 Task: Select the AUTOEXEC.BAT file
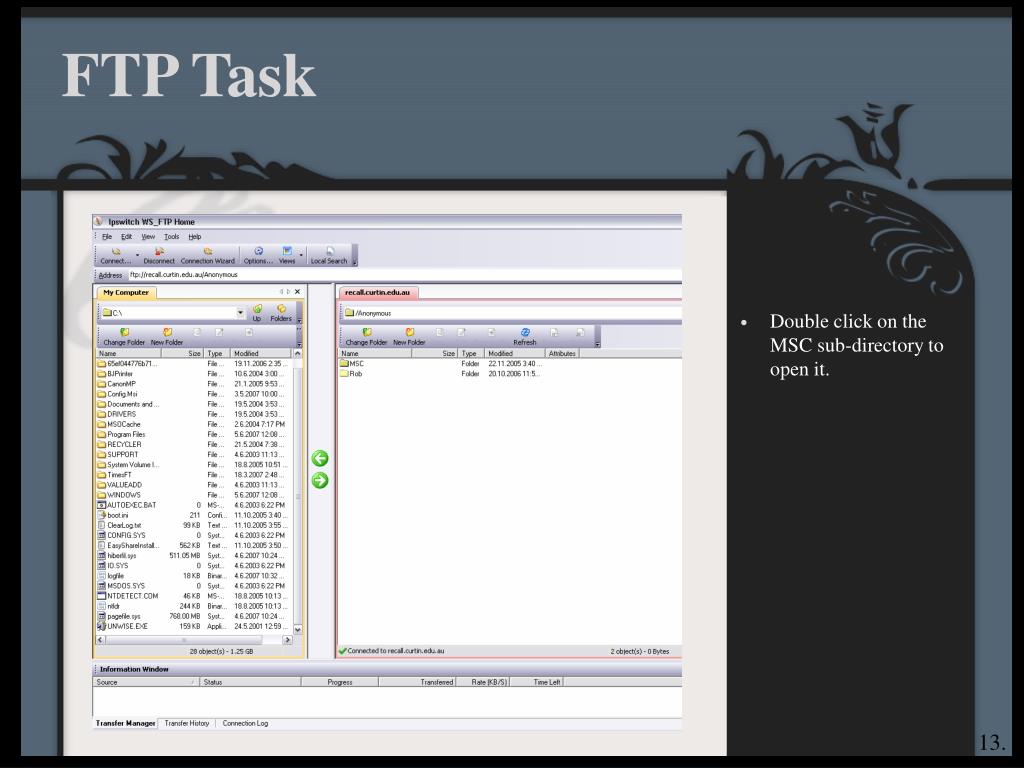127,505
